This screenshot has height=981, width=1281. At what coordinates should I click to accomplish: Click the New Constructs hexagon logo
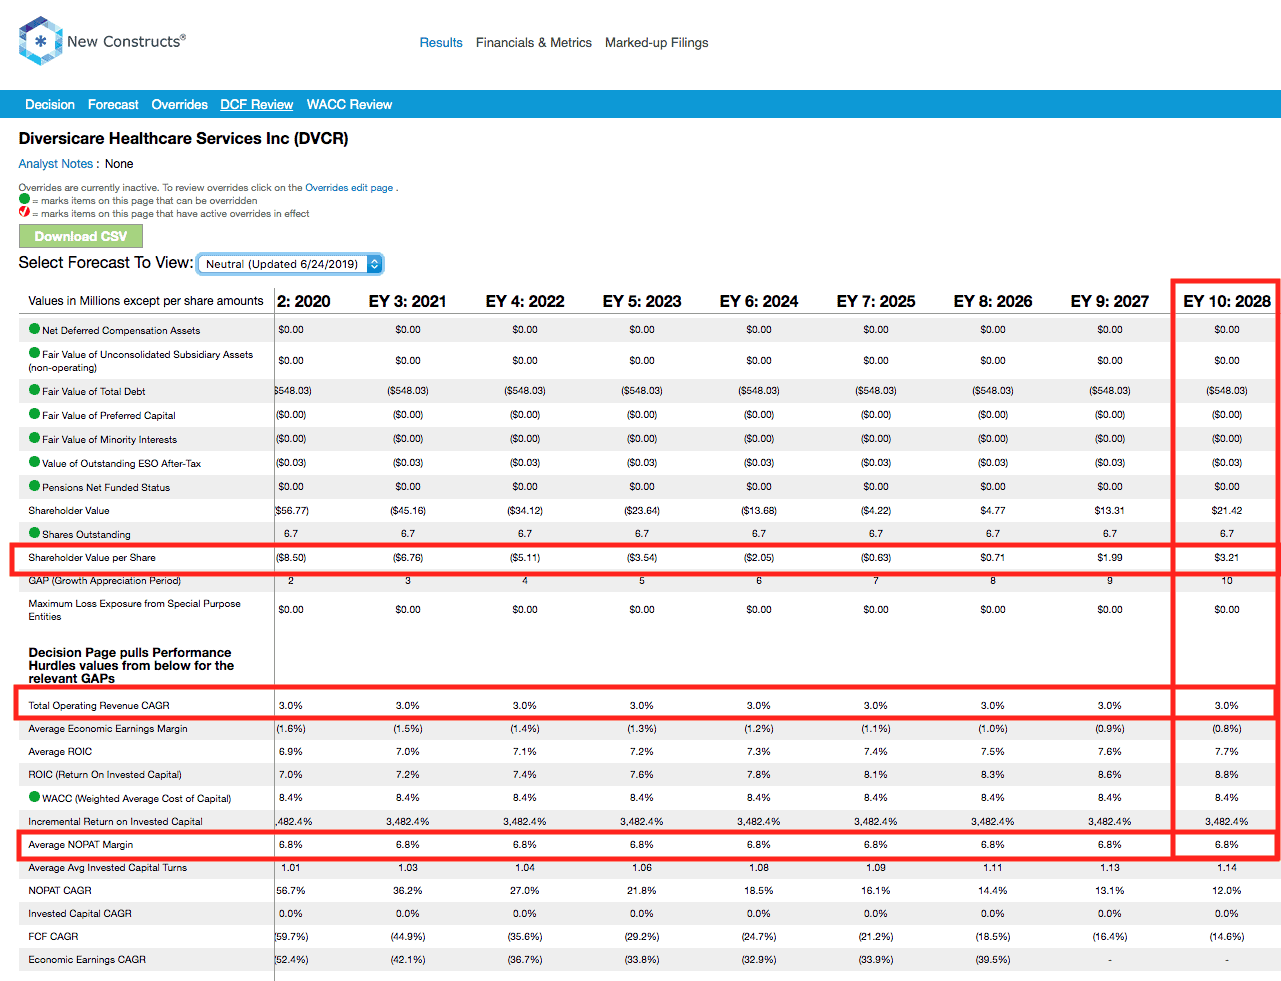click(41, 41)
